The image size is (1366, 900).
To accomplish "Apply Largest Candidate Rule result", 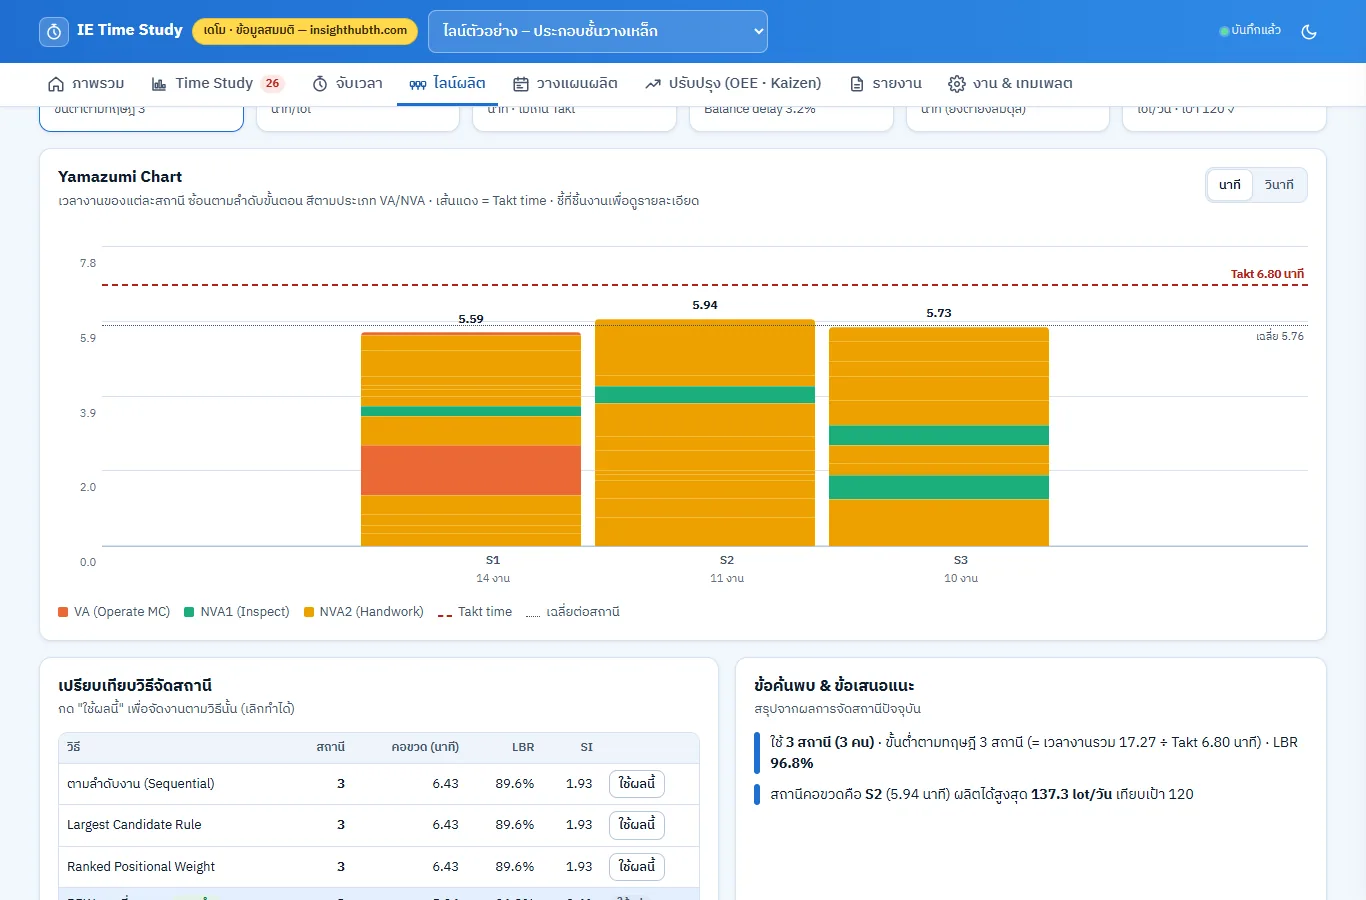I will coord(637,825).
